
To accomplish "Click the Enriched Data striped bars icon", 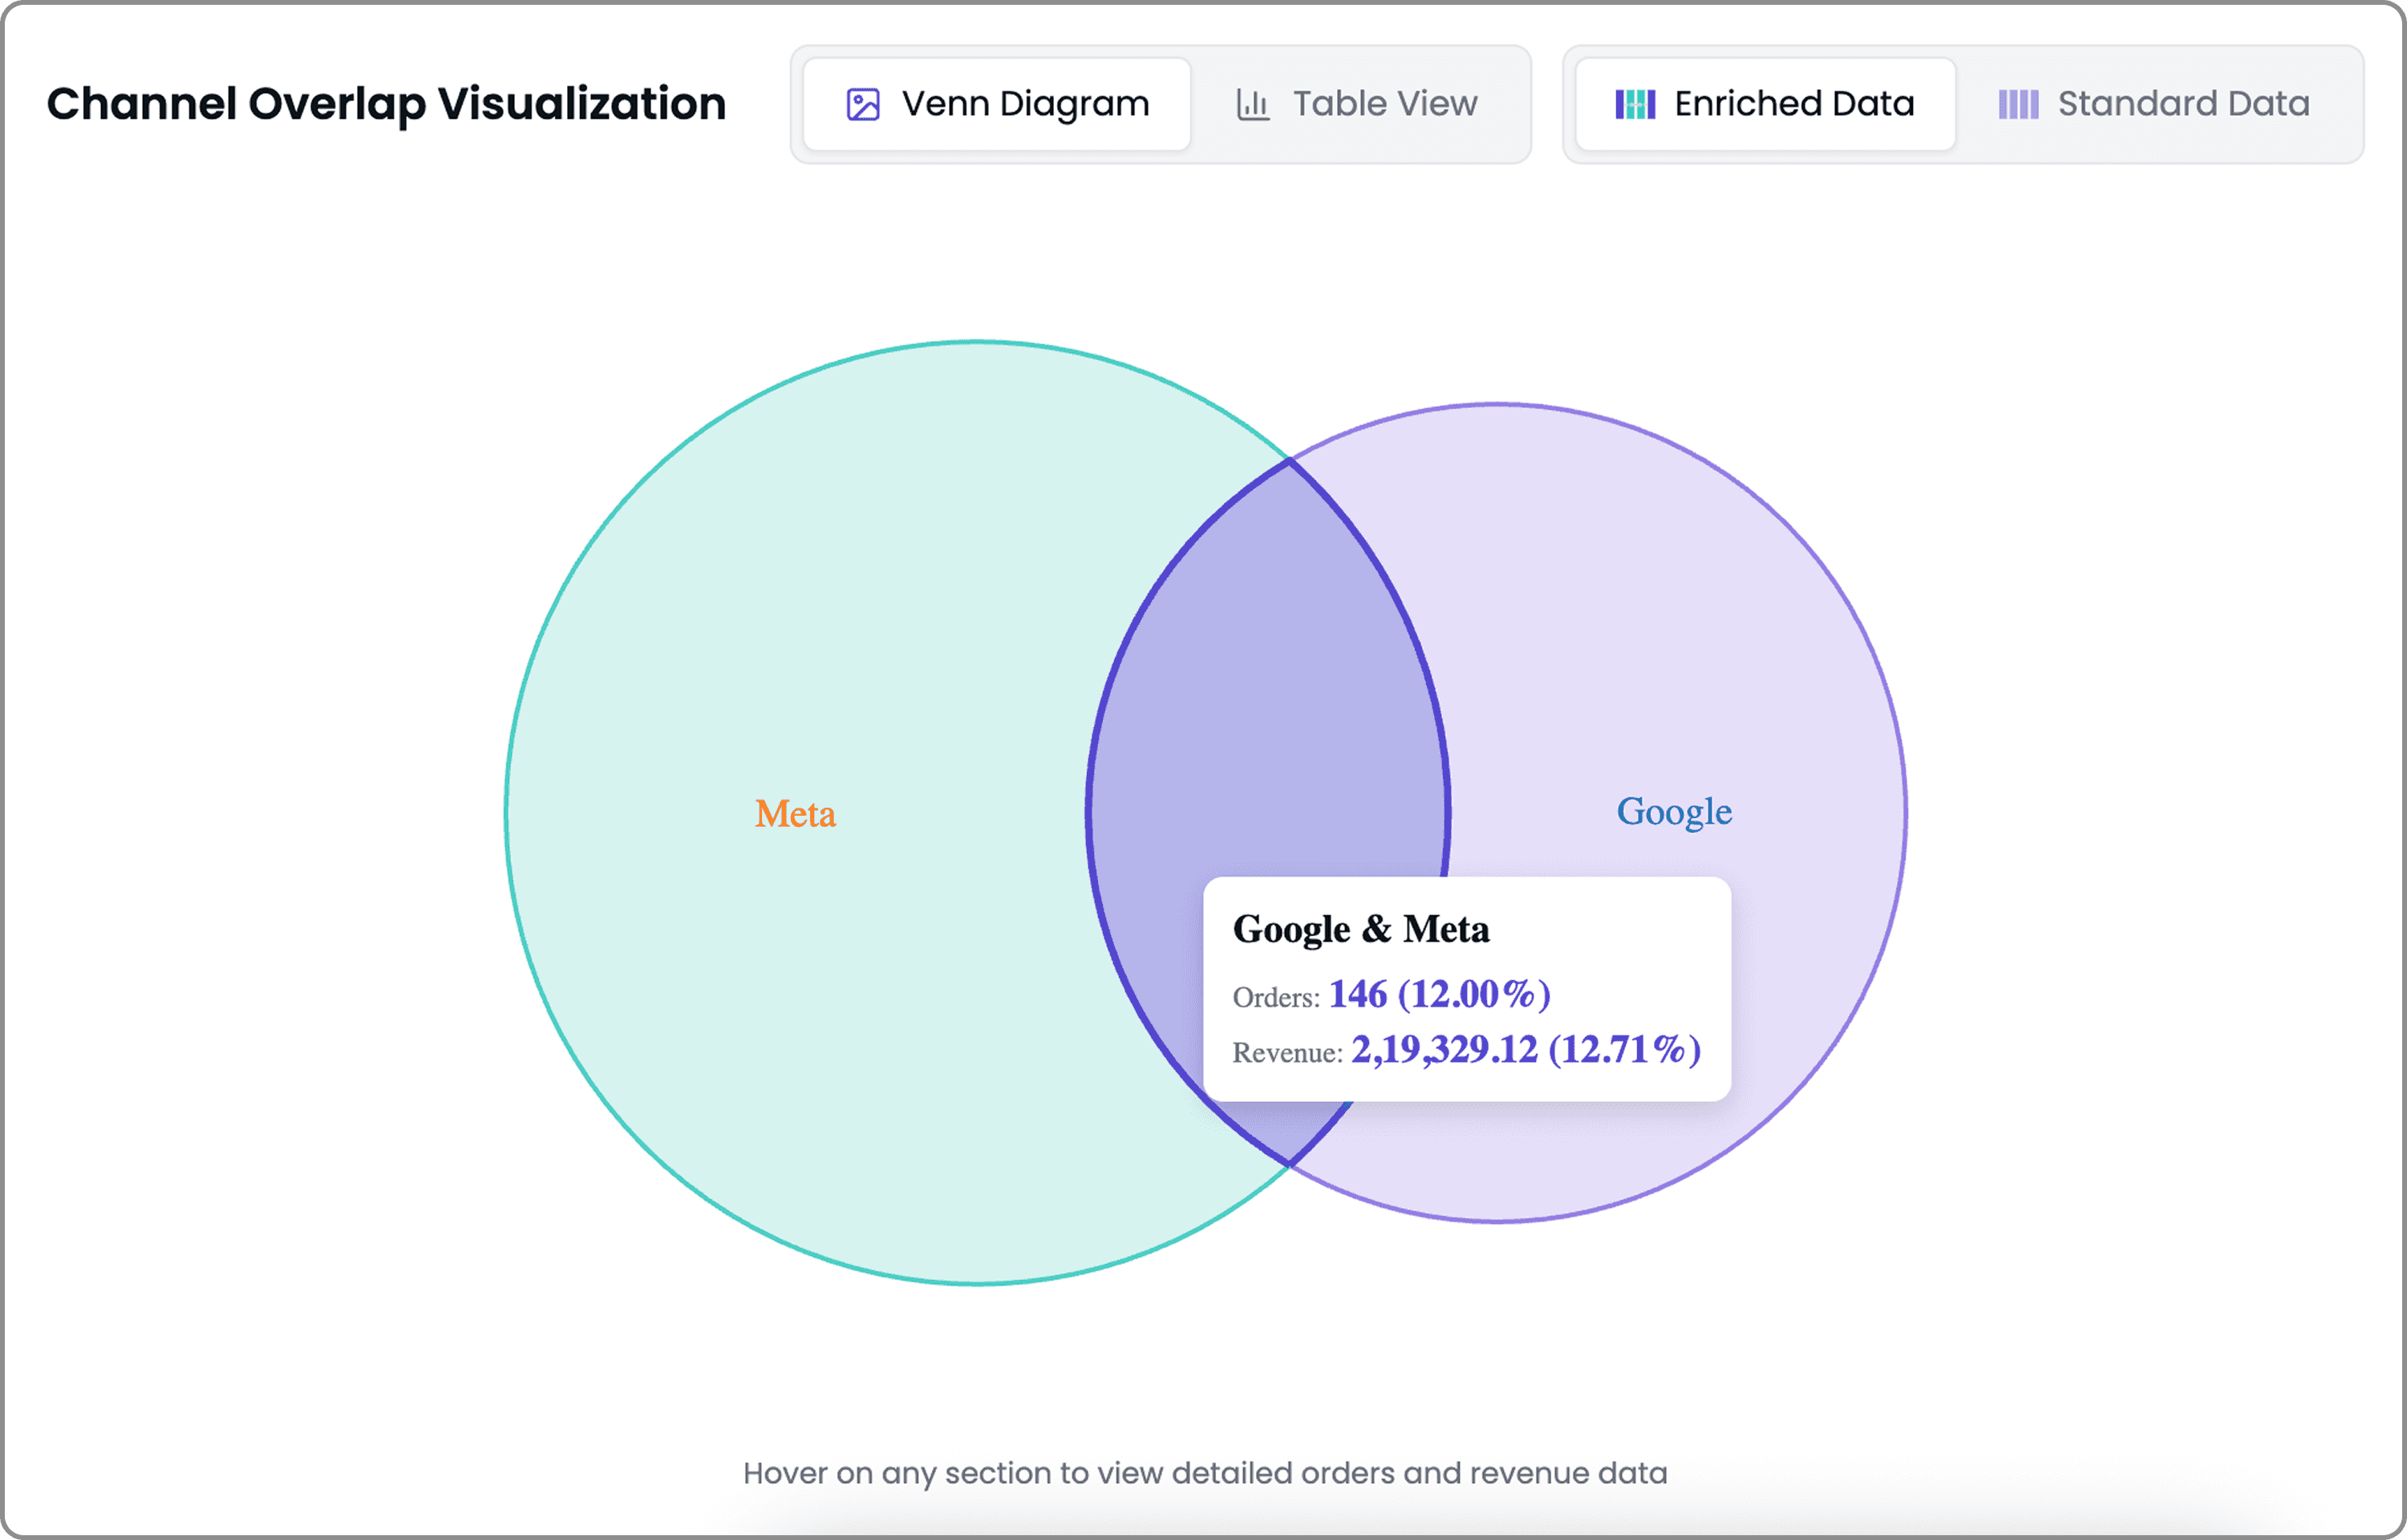I will coord(1635,104).
